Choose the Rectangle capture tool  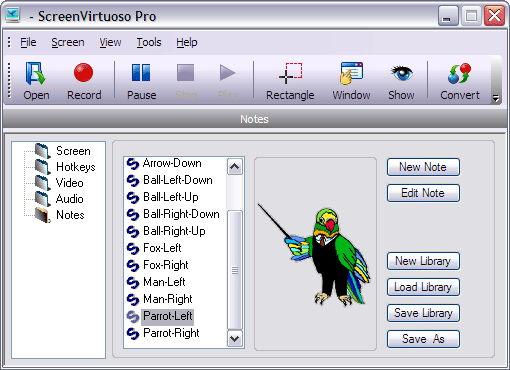click(290, 81)
